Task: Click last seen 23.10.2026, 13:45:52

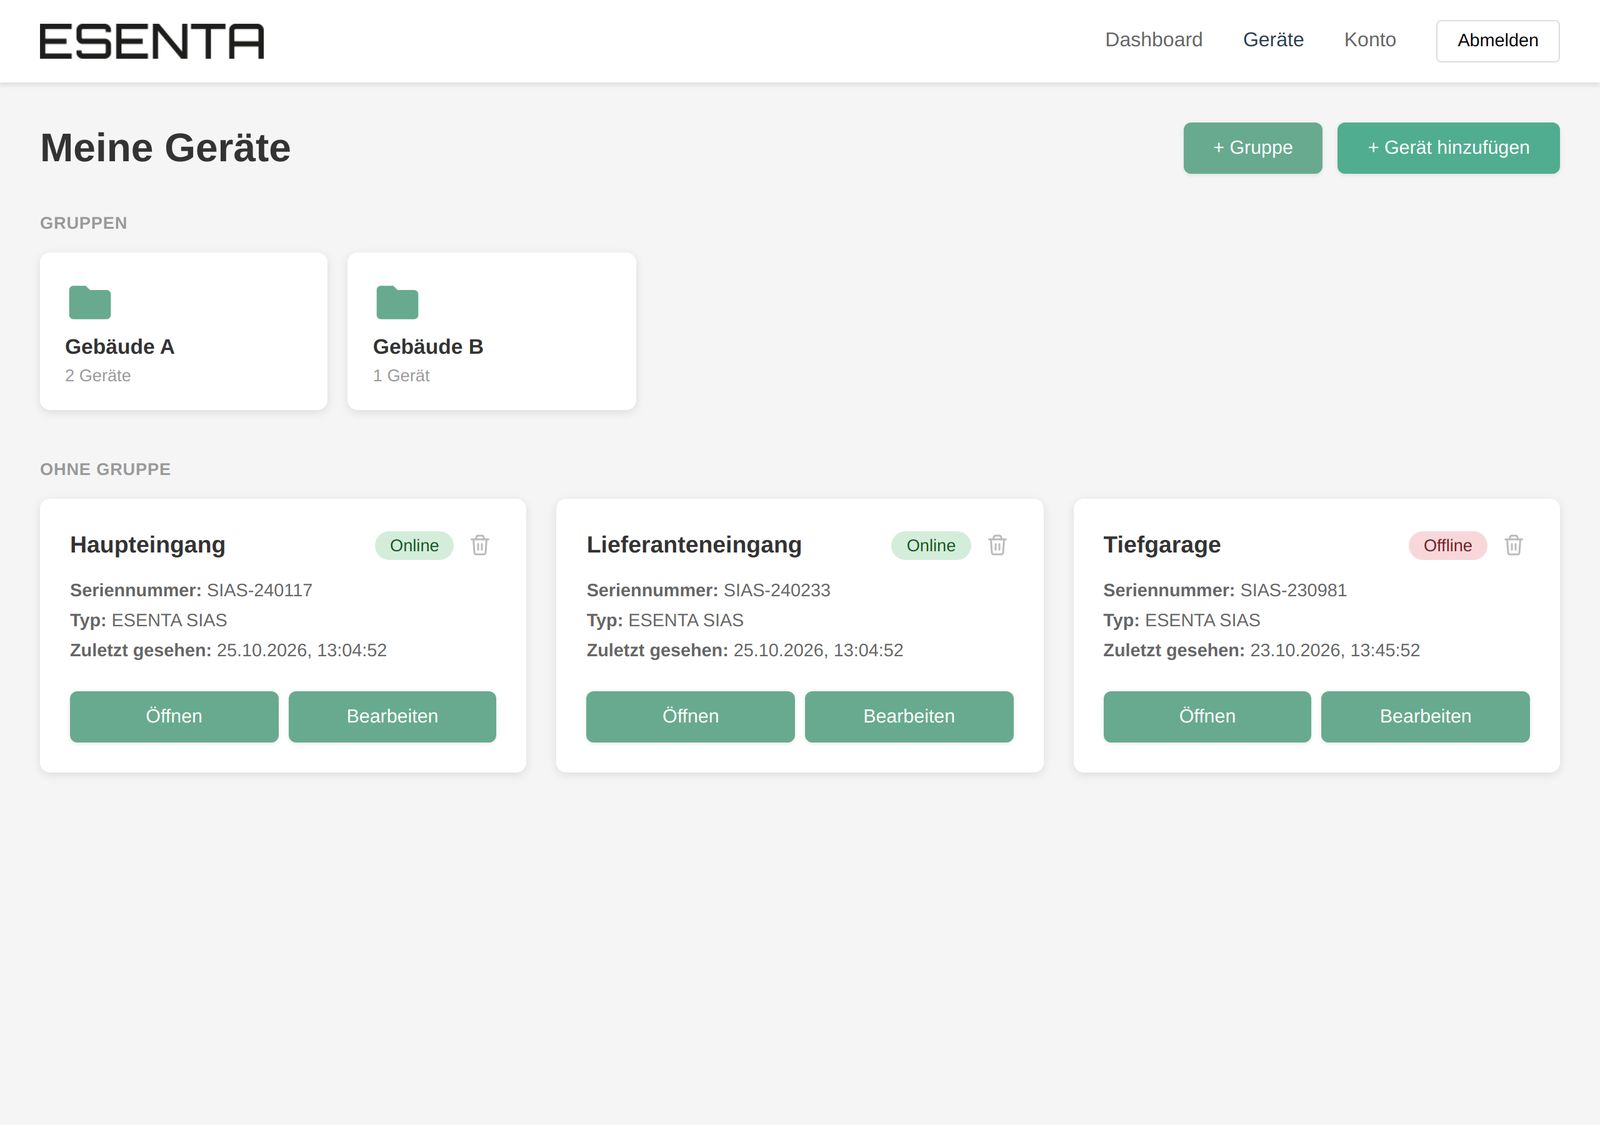Action: 1335,650
